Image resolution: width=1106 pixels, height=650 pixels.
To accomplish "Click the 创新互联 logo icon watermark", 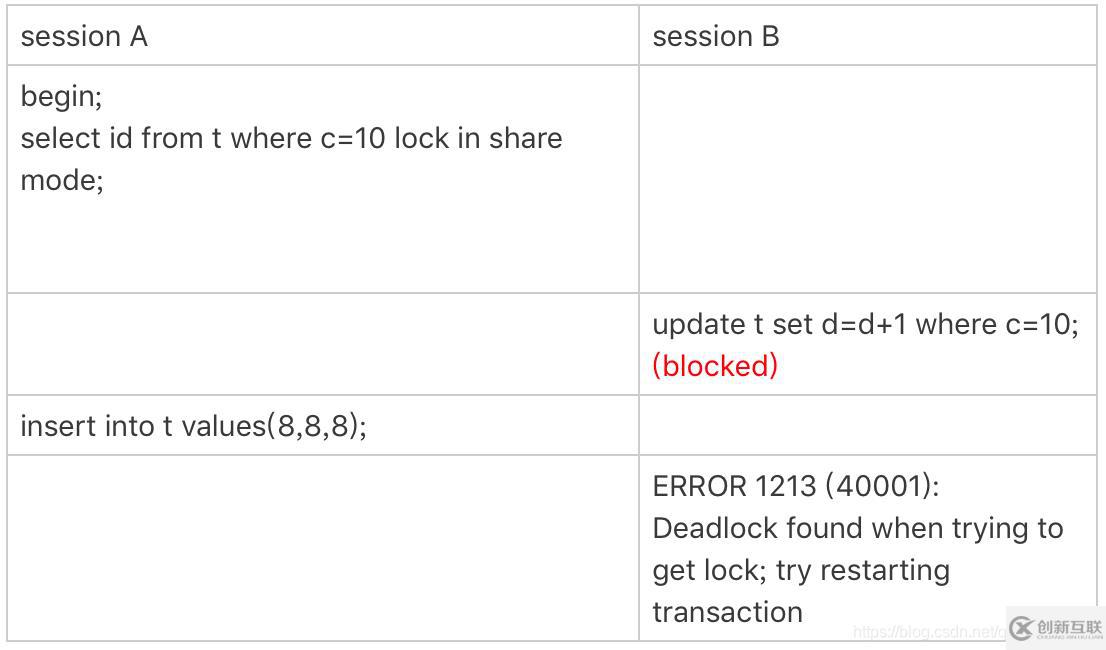I will coord(1020,627).
